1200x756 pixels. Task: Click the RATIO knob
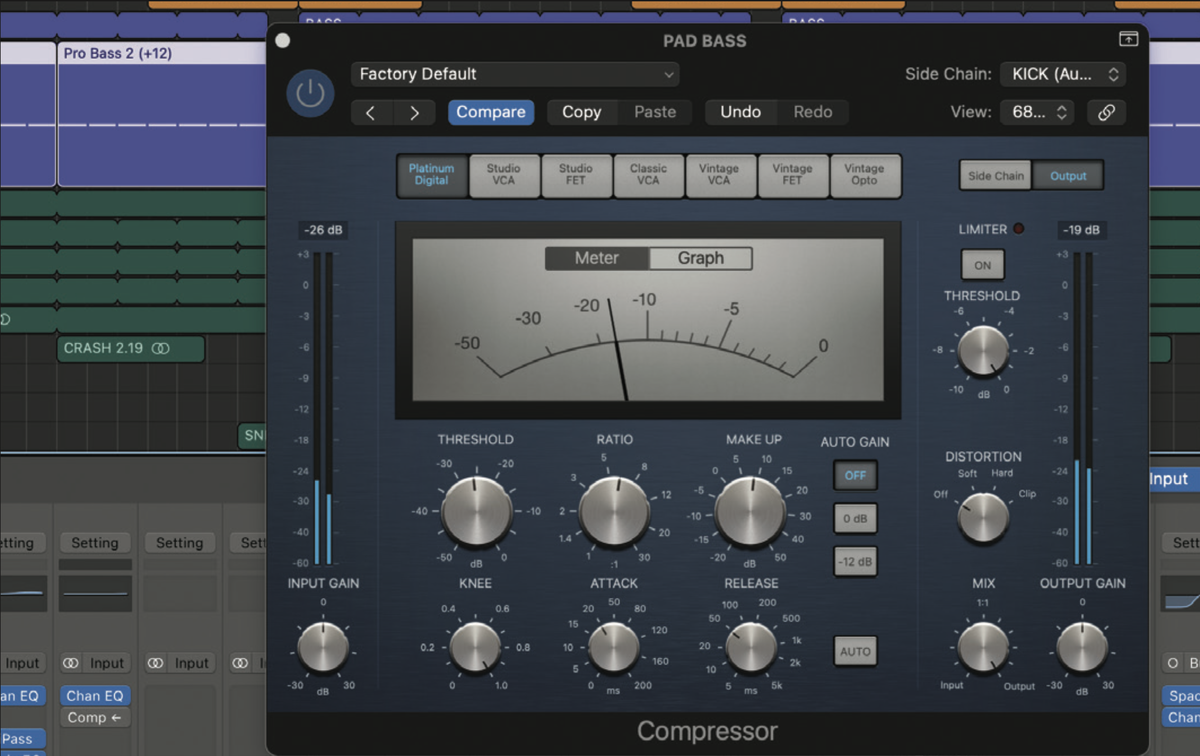tap(614, 511)
